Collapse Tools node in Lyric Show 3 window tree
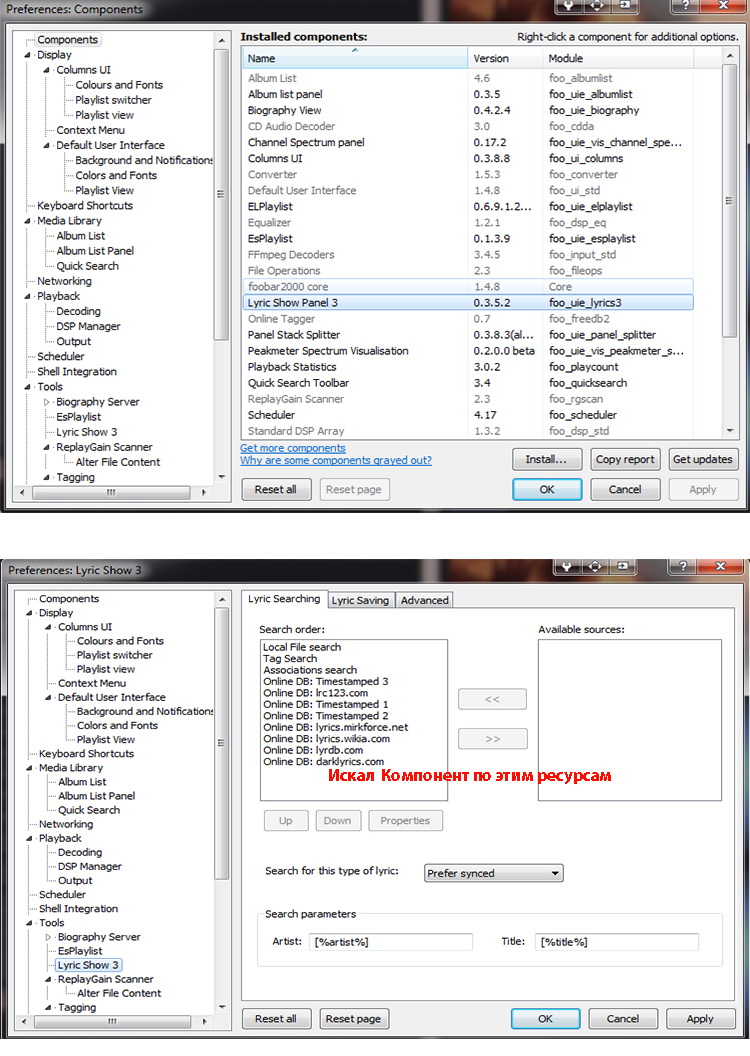 tap(29, 923)
